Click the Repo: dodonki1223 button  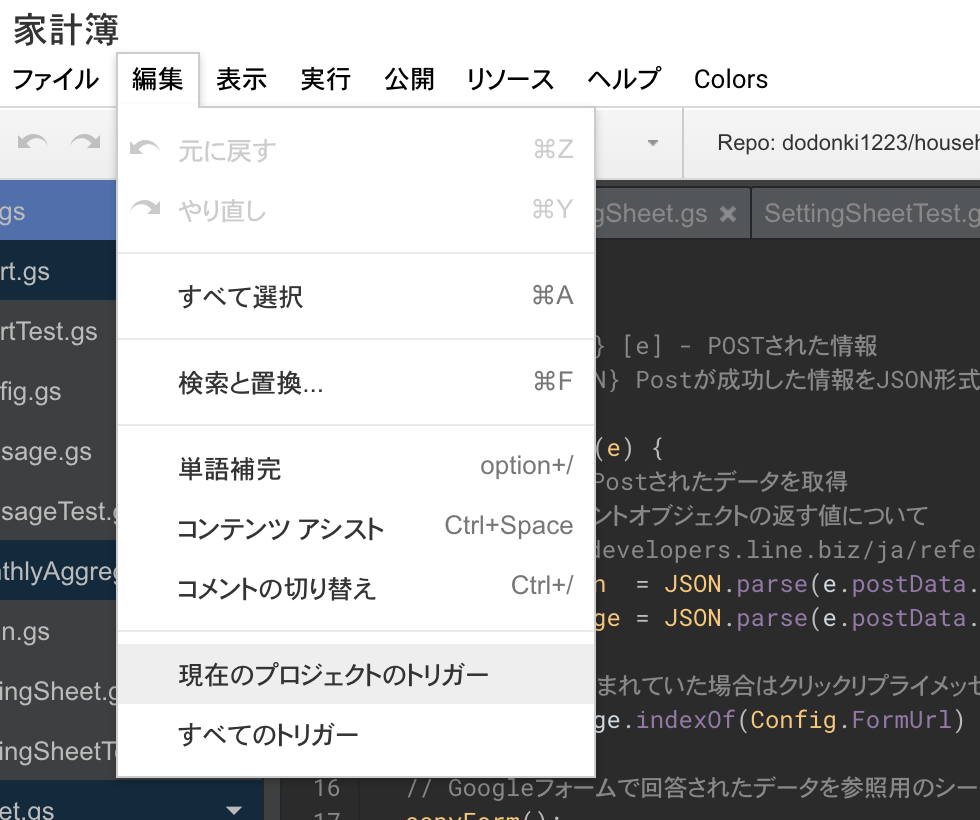click(x=846, y=143)
